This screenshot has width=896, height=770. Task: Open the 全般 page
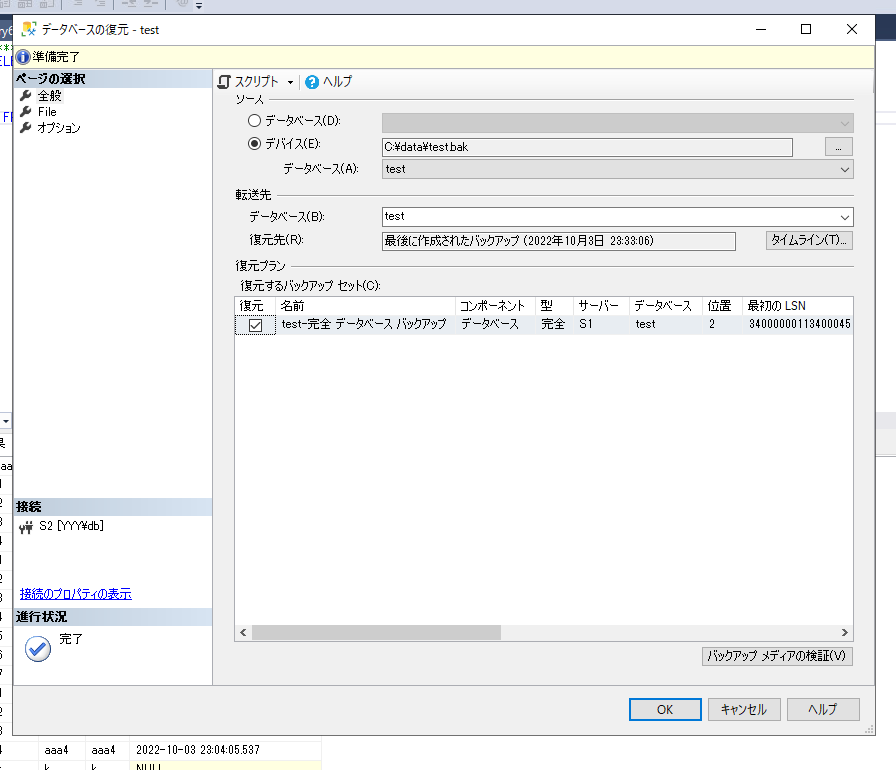(x=50, y=95)
